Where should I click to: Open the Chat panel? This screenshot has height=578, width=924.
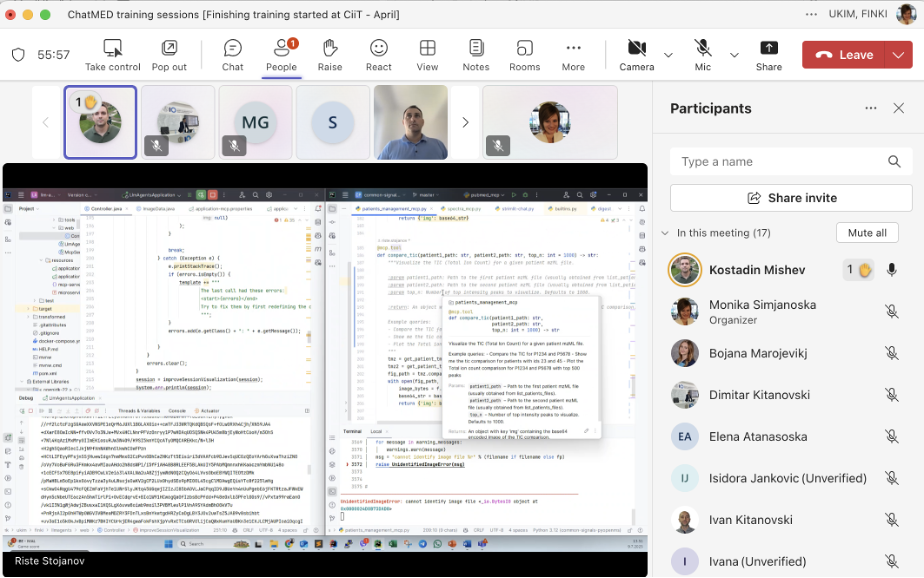232,55
